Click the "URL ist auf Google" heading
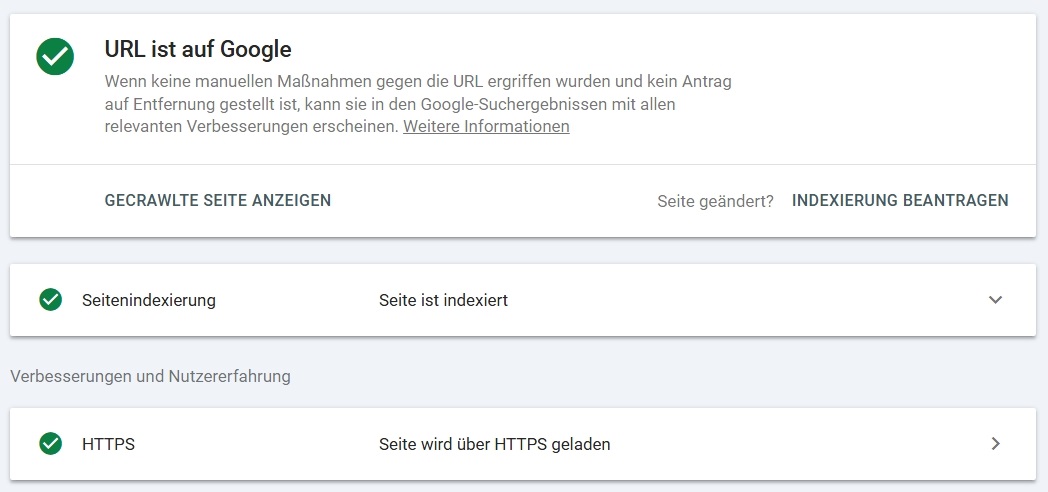1048x492 pixels. (198, 48)
